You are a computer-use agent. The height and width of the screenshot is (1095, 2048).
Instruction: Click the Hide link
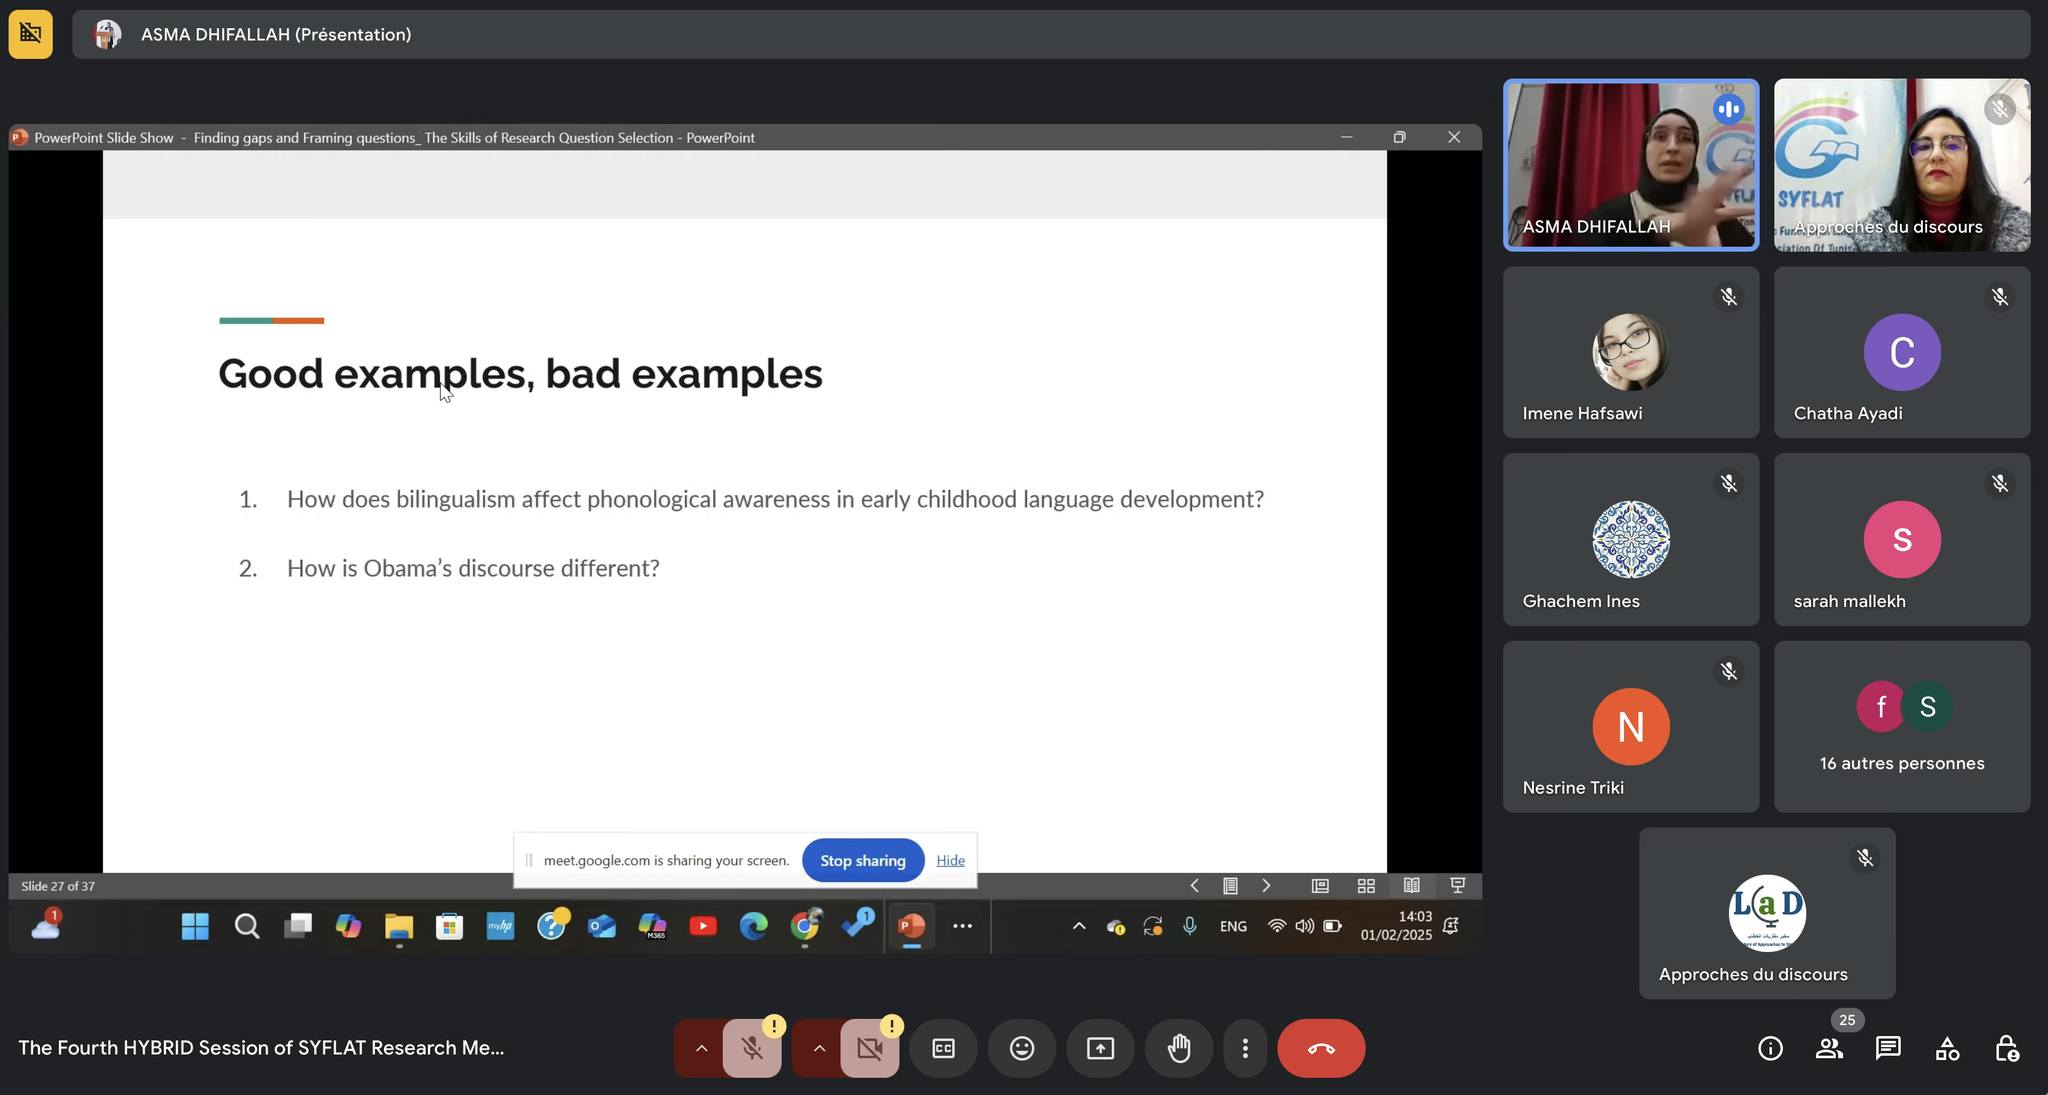pyautogui.click(x=950, y=860)
